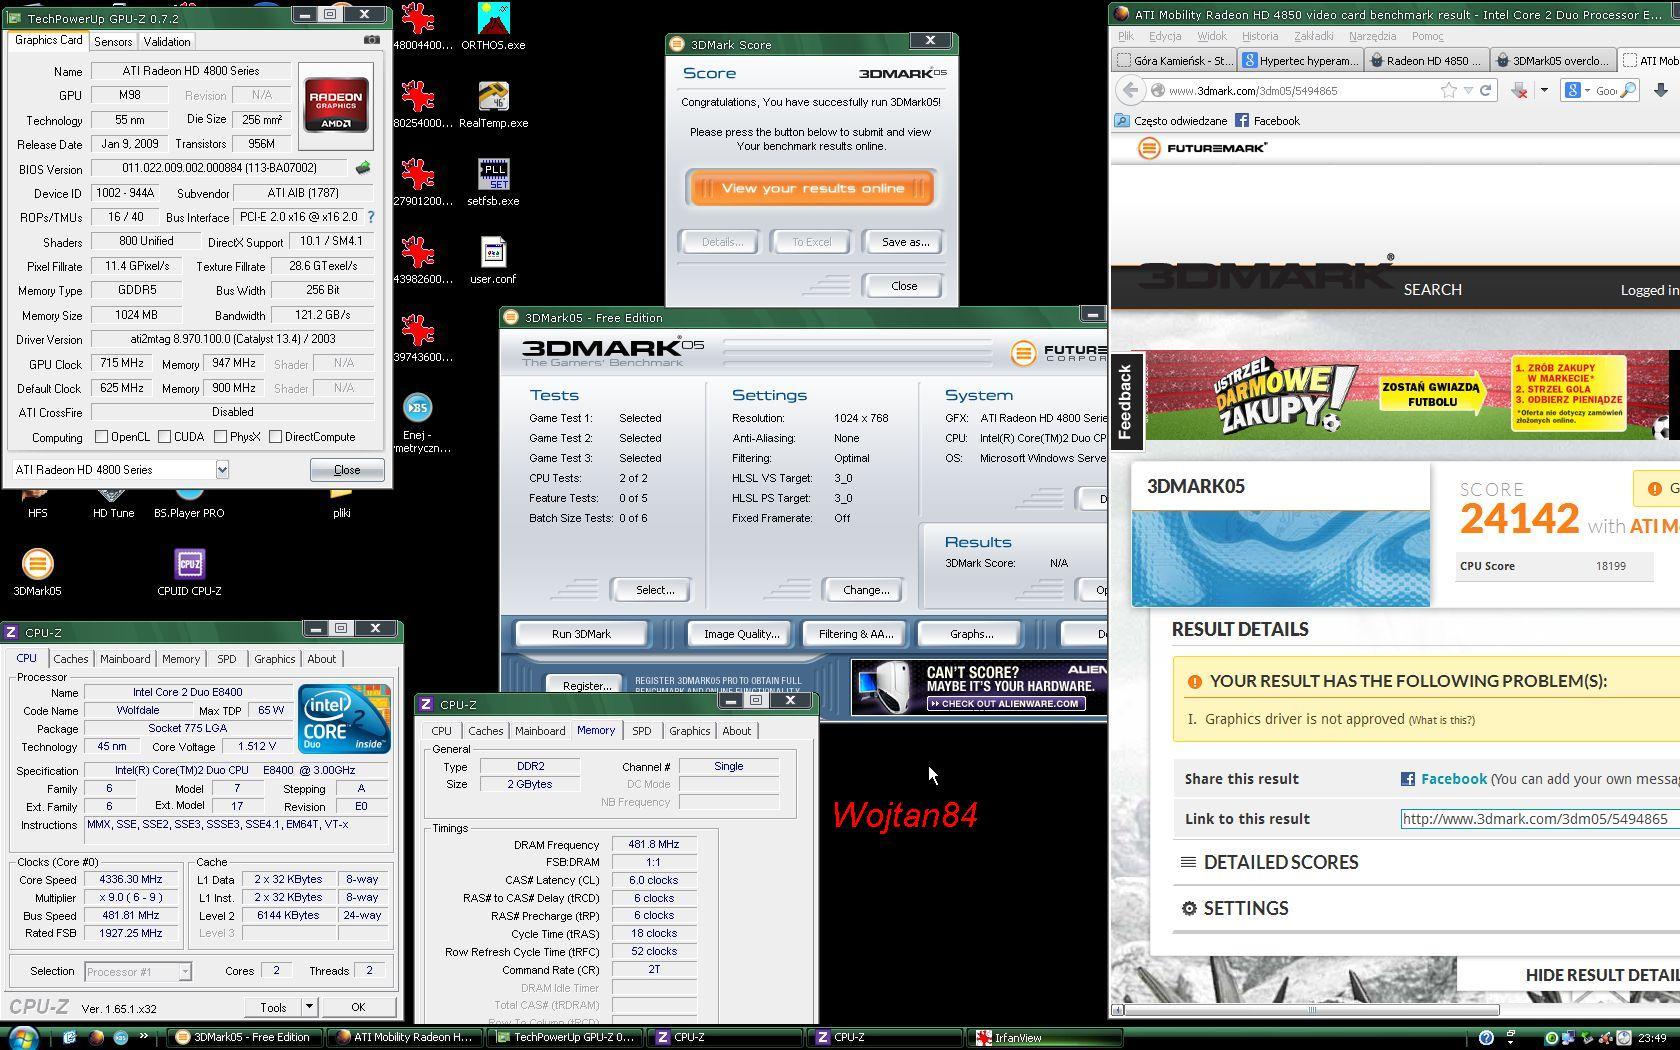This screenshot has height=1050, width=1680.
Task: Click the help icon in the system tray
Action: point(1486,1037)
